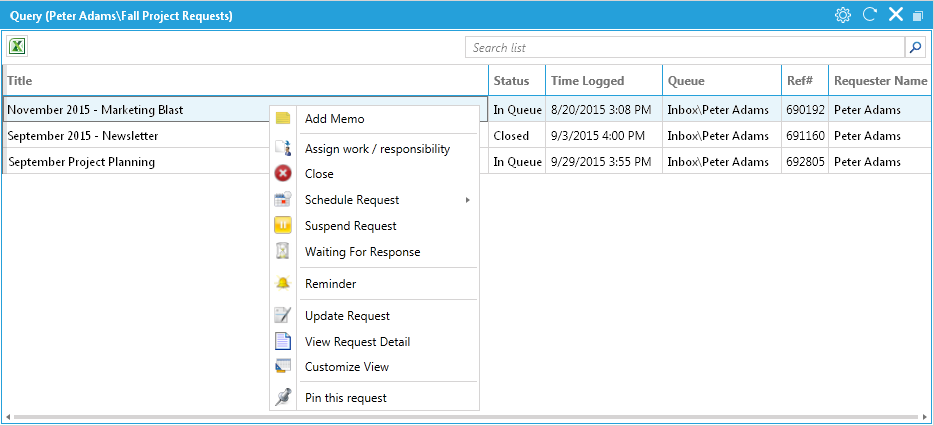Open the settings gear icon in title bar
Screen dimensions: 934x426
click(x=842, y=15)
